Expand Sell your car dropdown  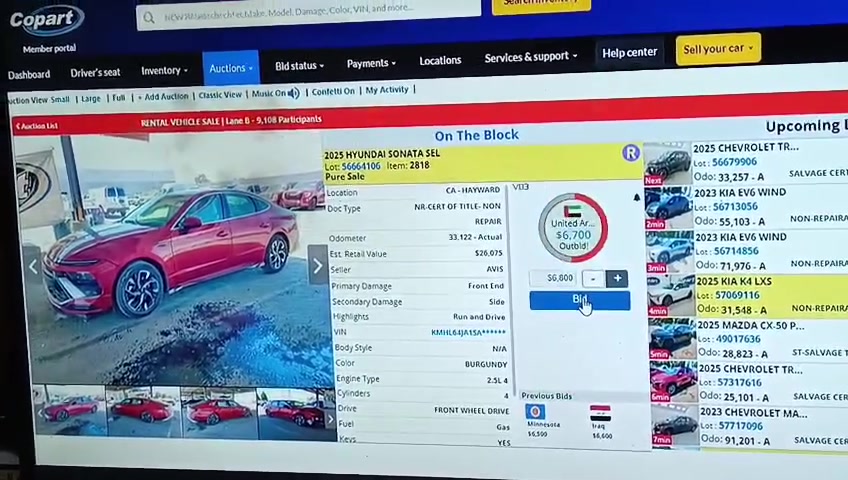[x=718, y=49]
